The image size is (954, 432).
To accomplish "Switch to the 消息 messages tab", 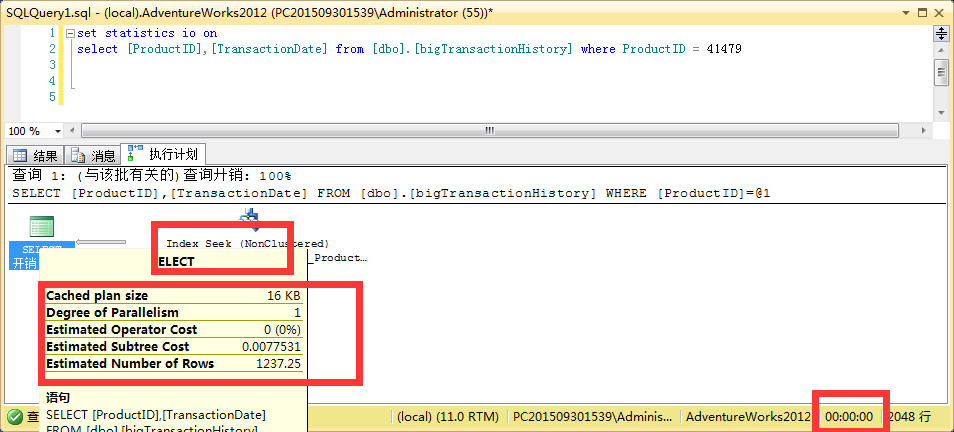I will [93, 155].
